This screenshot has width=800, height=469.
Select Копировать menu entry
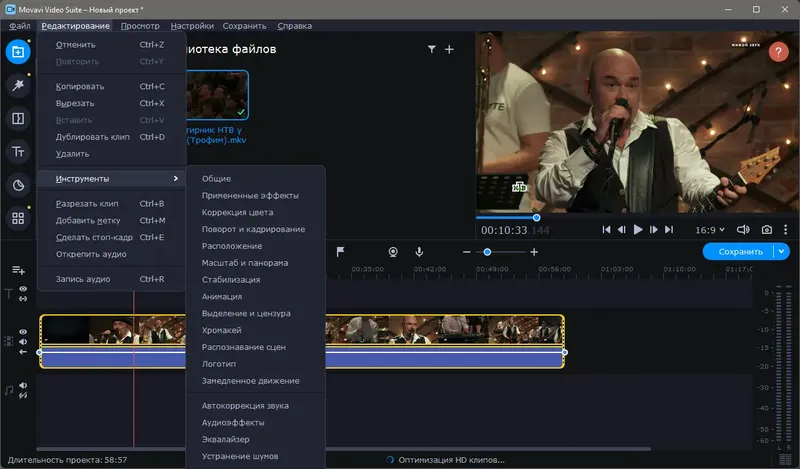pos(111,86)
